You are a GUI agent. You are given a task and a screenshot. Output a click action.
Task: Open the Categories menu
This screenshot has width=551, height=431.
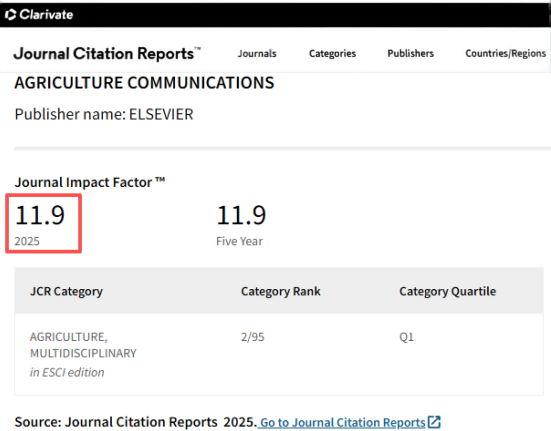tap(332, 53)
